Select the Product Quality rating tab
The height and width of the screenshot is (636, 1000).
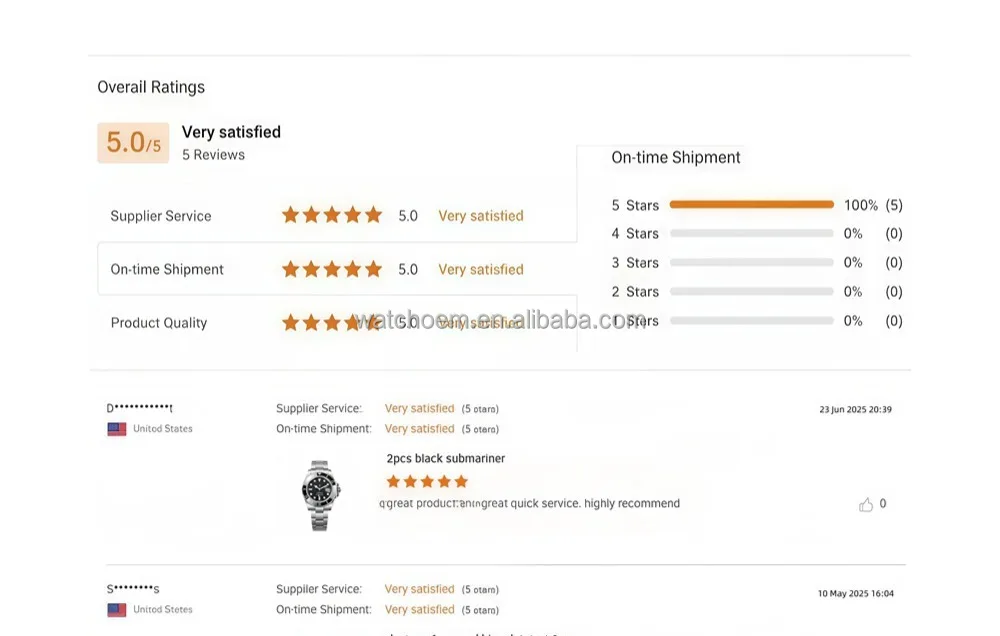point(159,323)
